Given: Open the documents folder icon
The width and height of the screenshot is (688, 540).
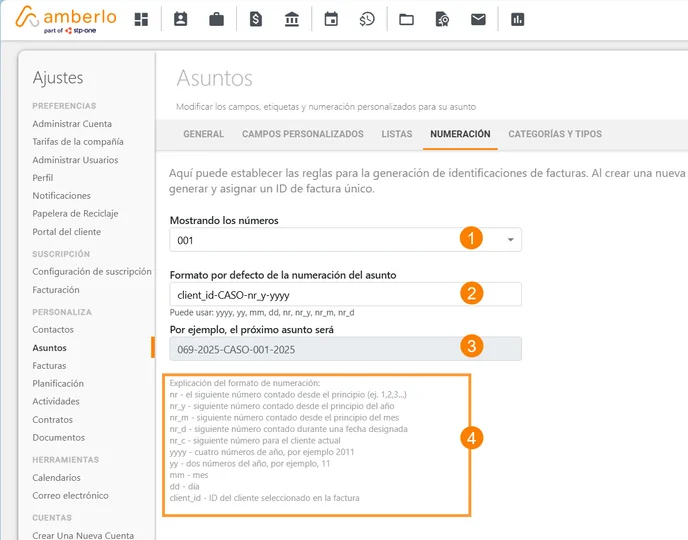Looking at the screenshot, I should click(x=406, y=19).
